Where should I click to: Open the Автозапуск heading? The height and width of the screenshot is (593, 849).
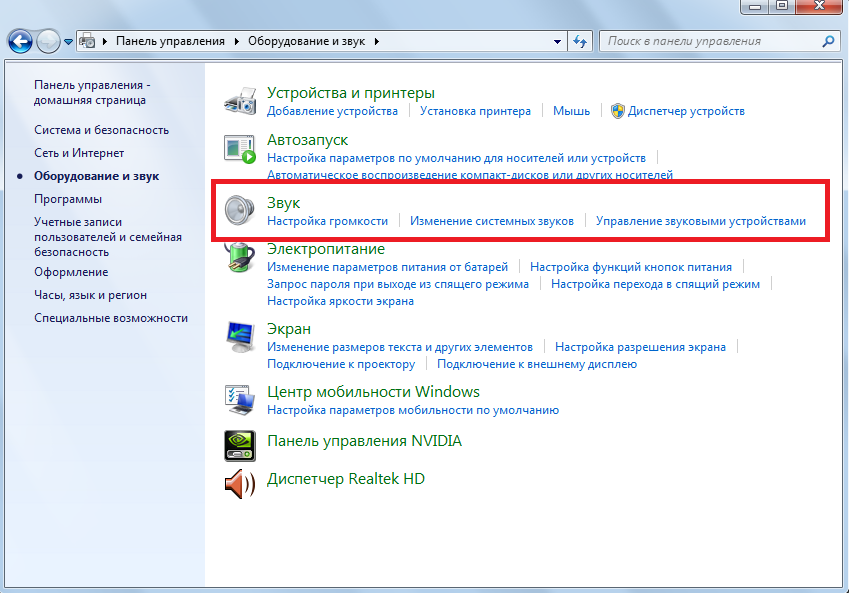click(x=308, y=140)
